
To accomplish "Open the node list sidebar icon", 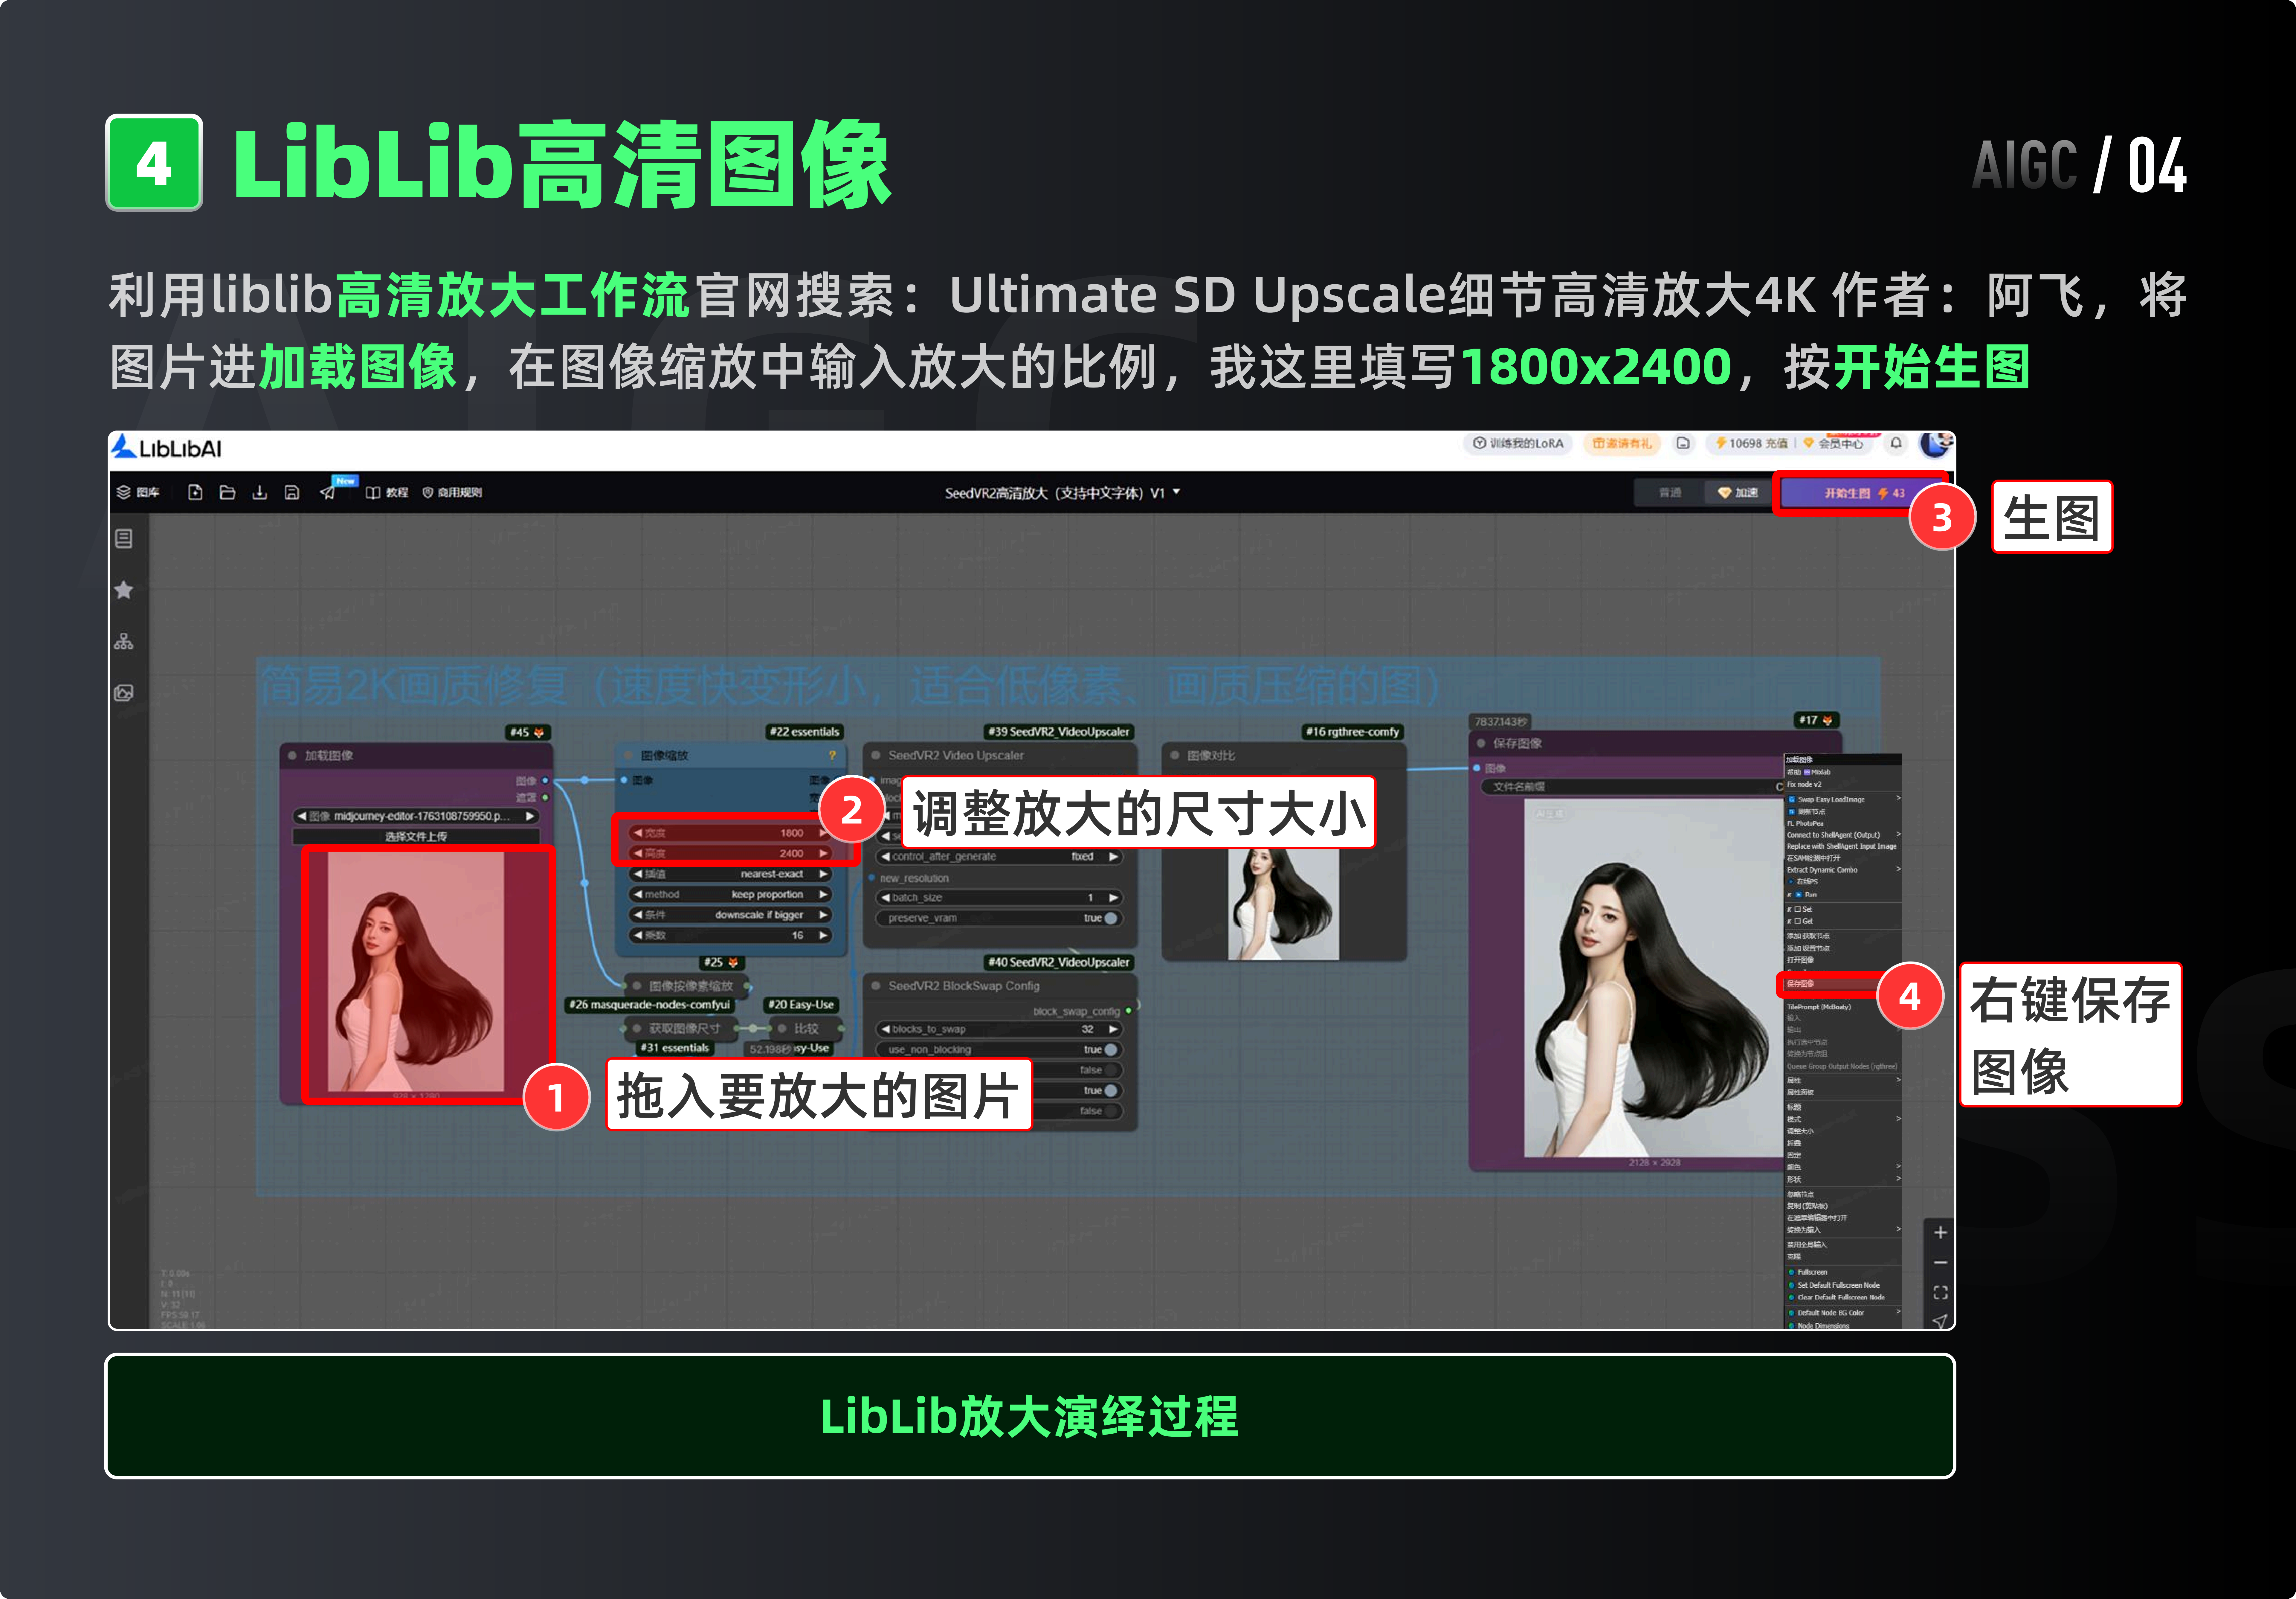I will (124, 539).
